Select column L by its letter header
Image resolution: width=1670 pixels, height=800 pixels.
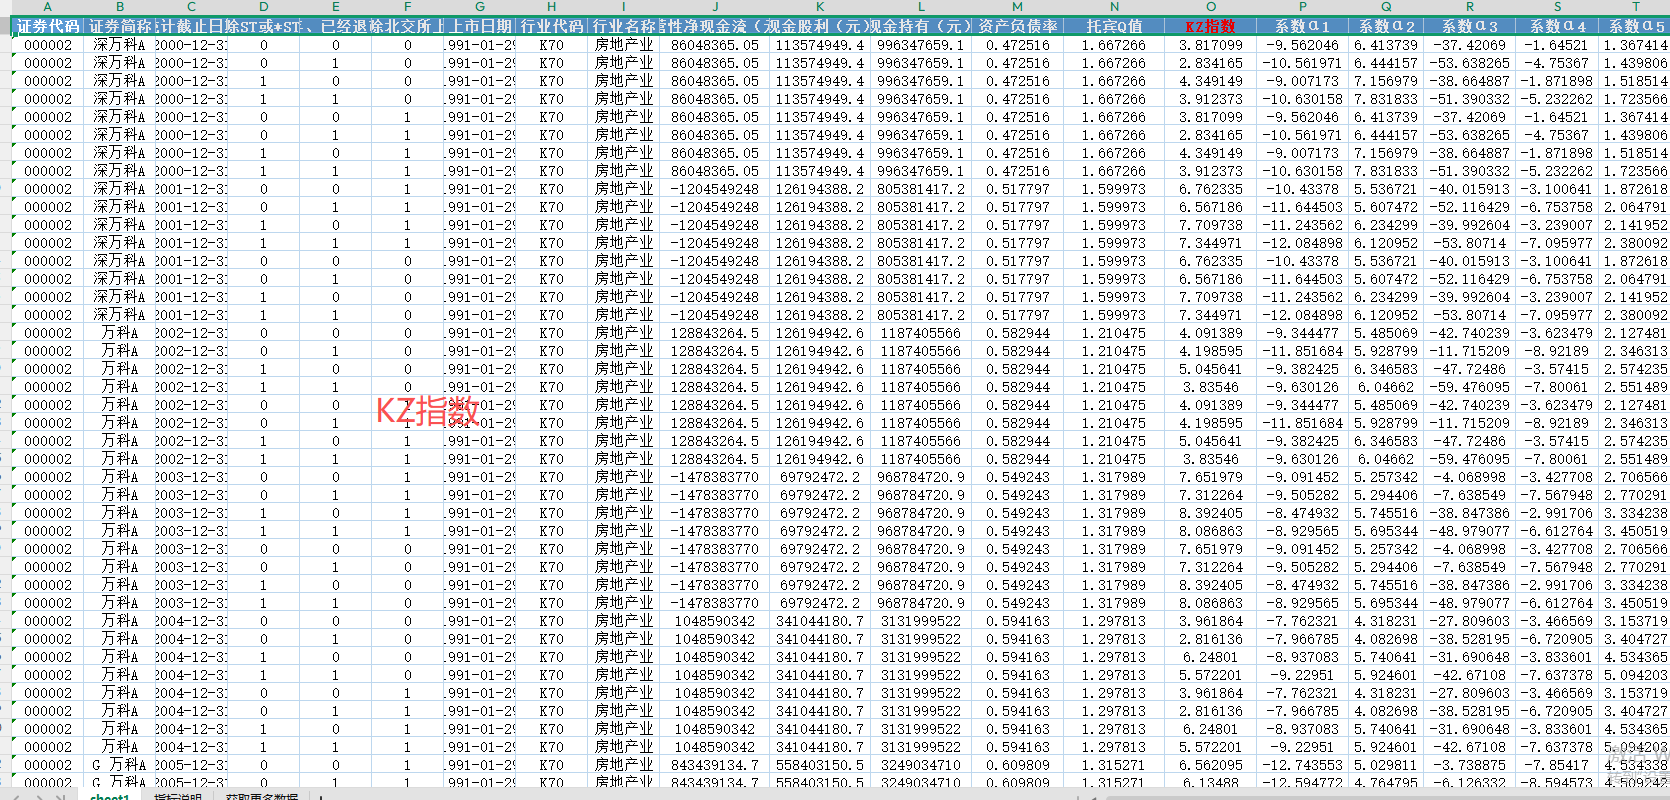click(x=921, y=7)
